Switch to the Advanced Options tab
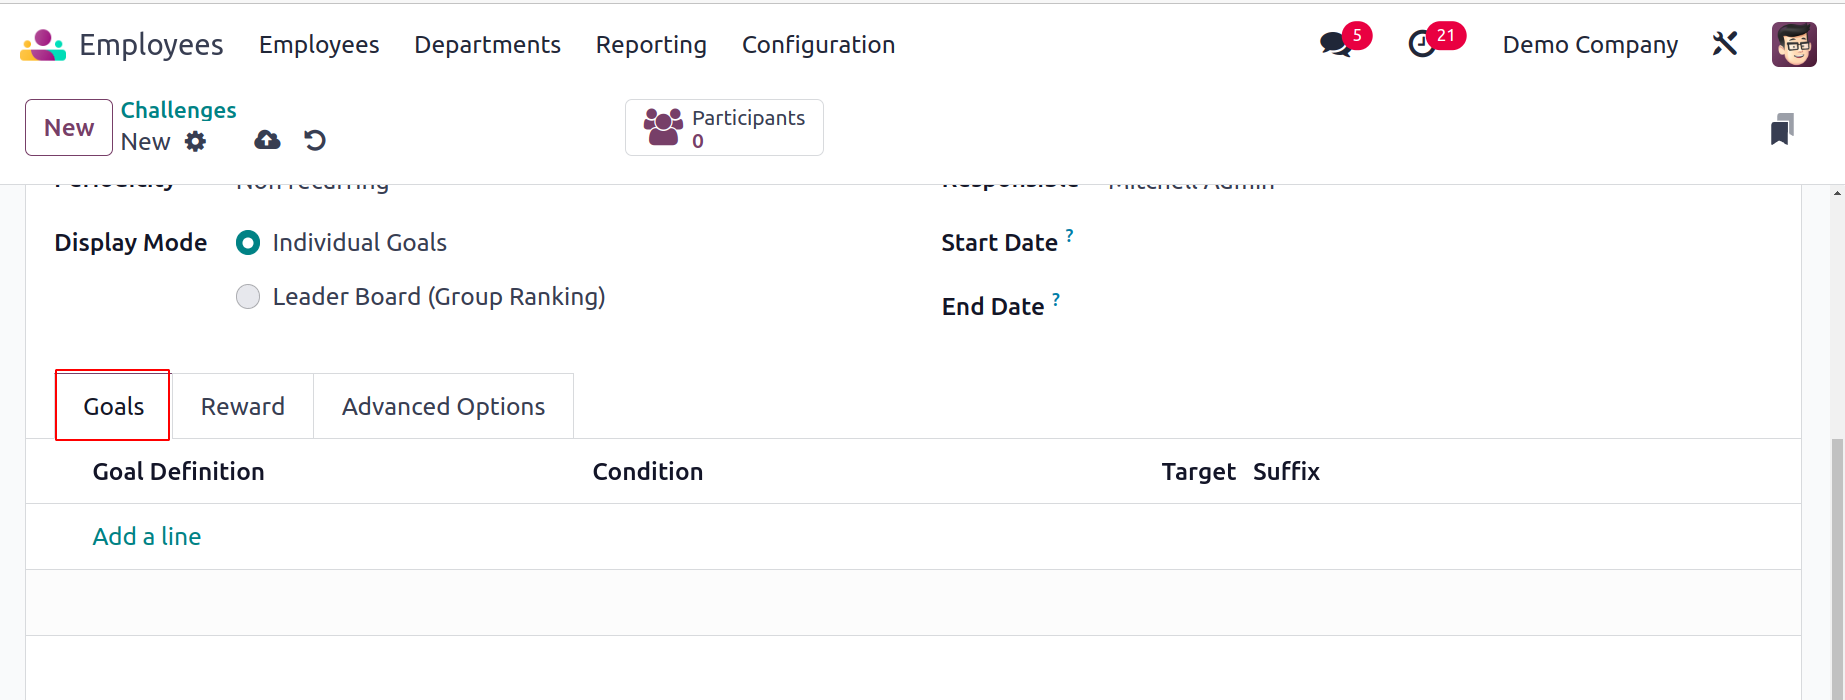The height and width of the screenshot is (700, 1845). (x=443, y=406)
